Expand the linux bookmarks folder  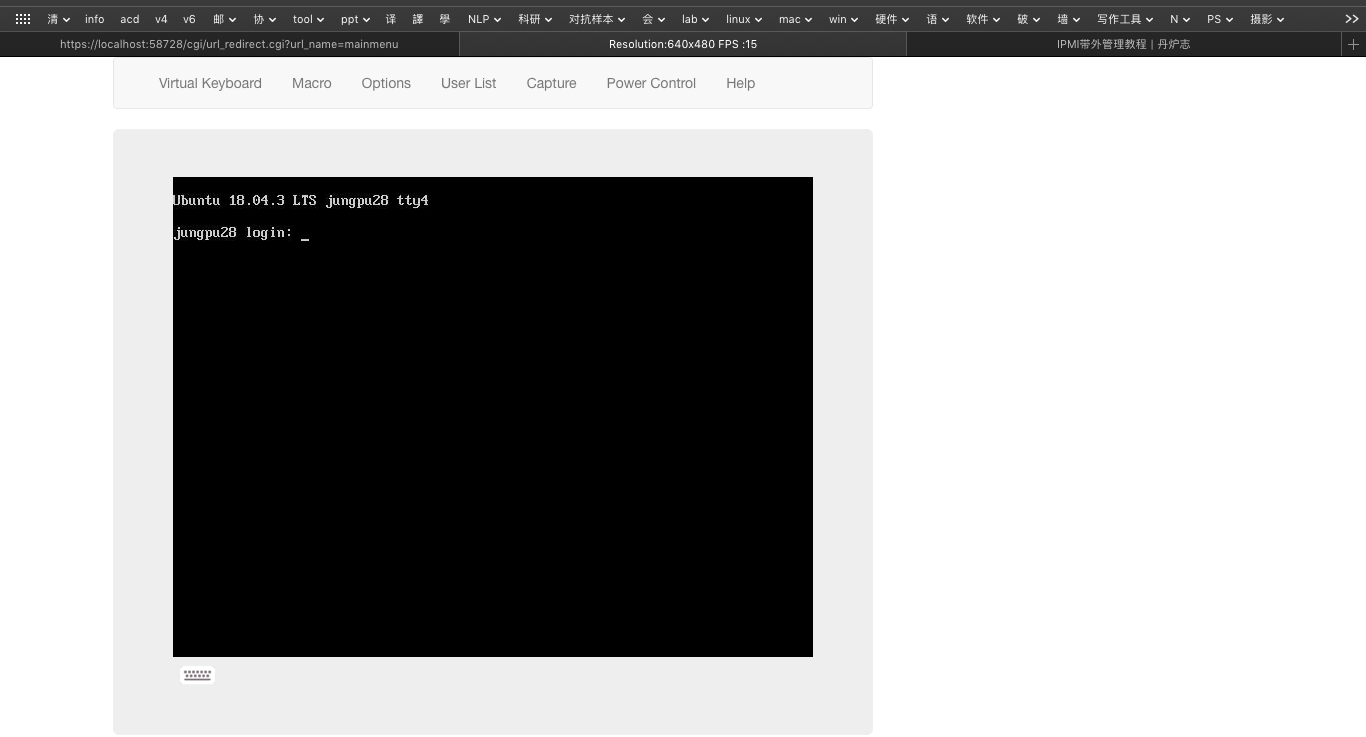743,19
